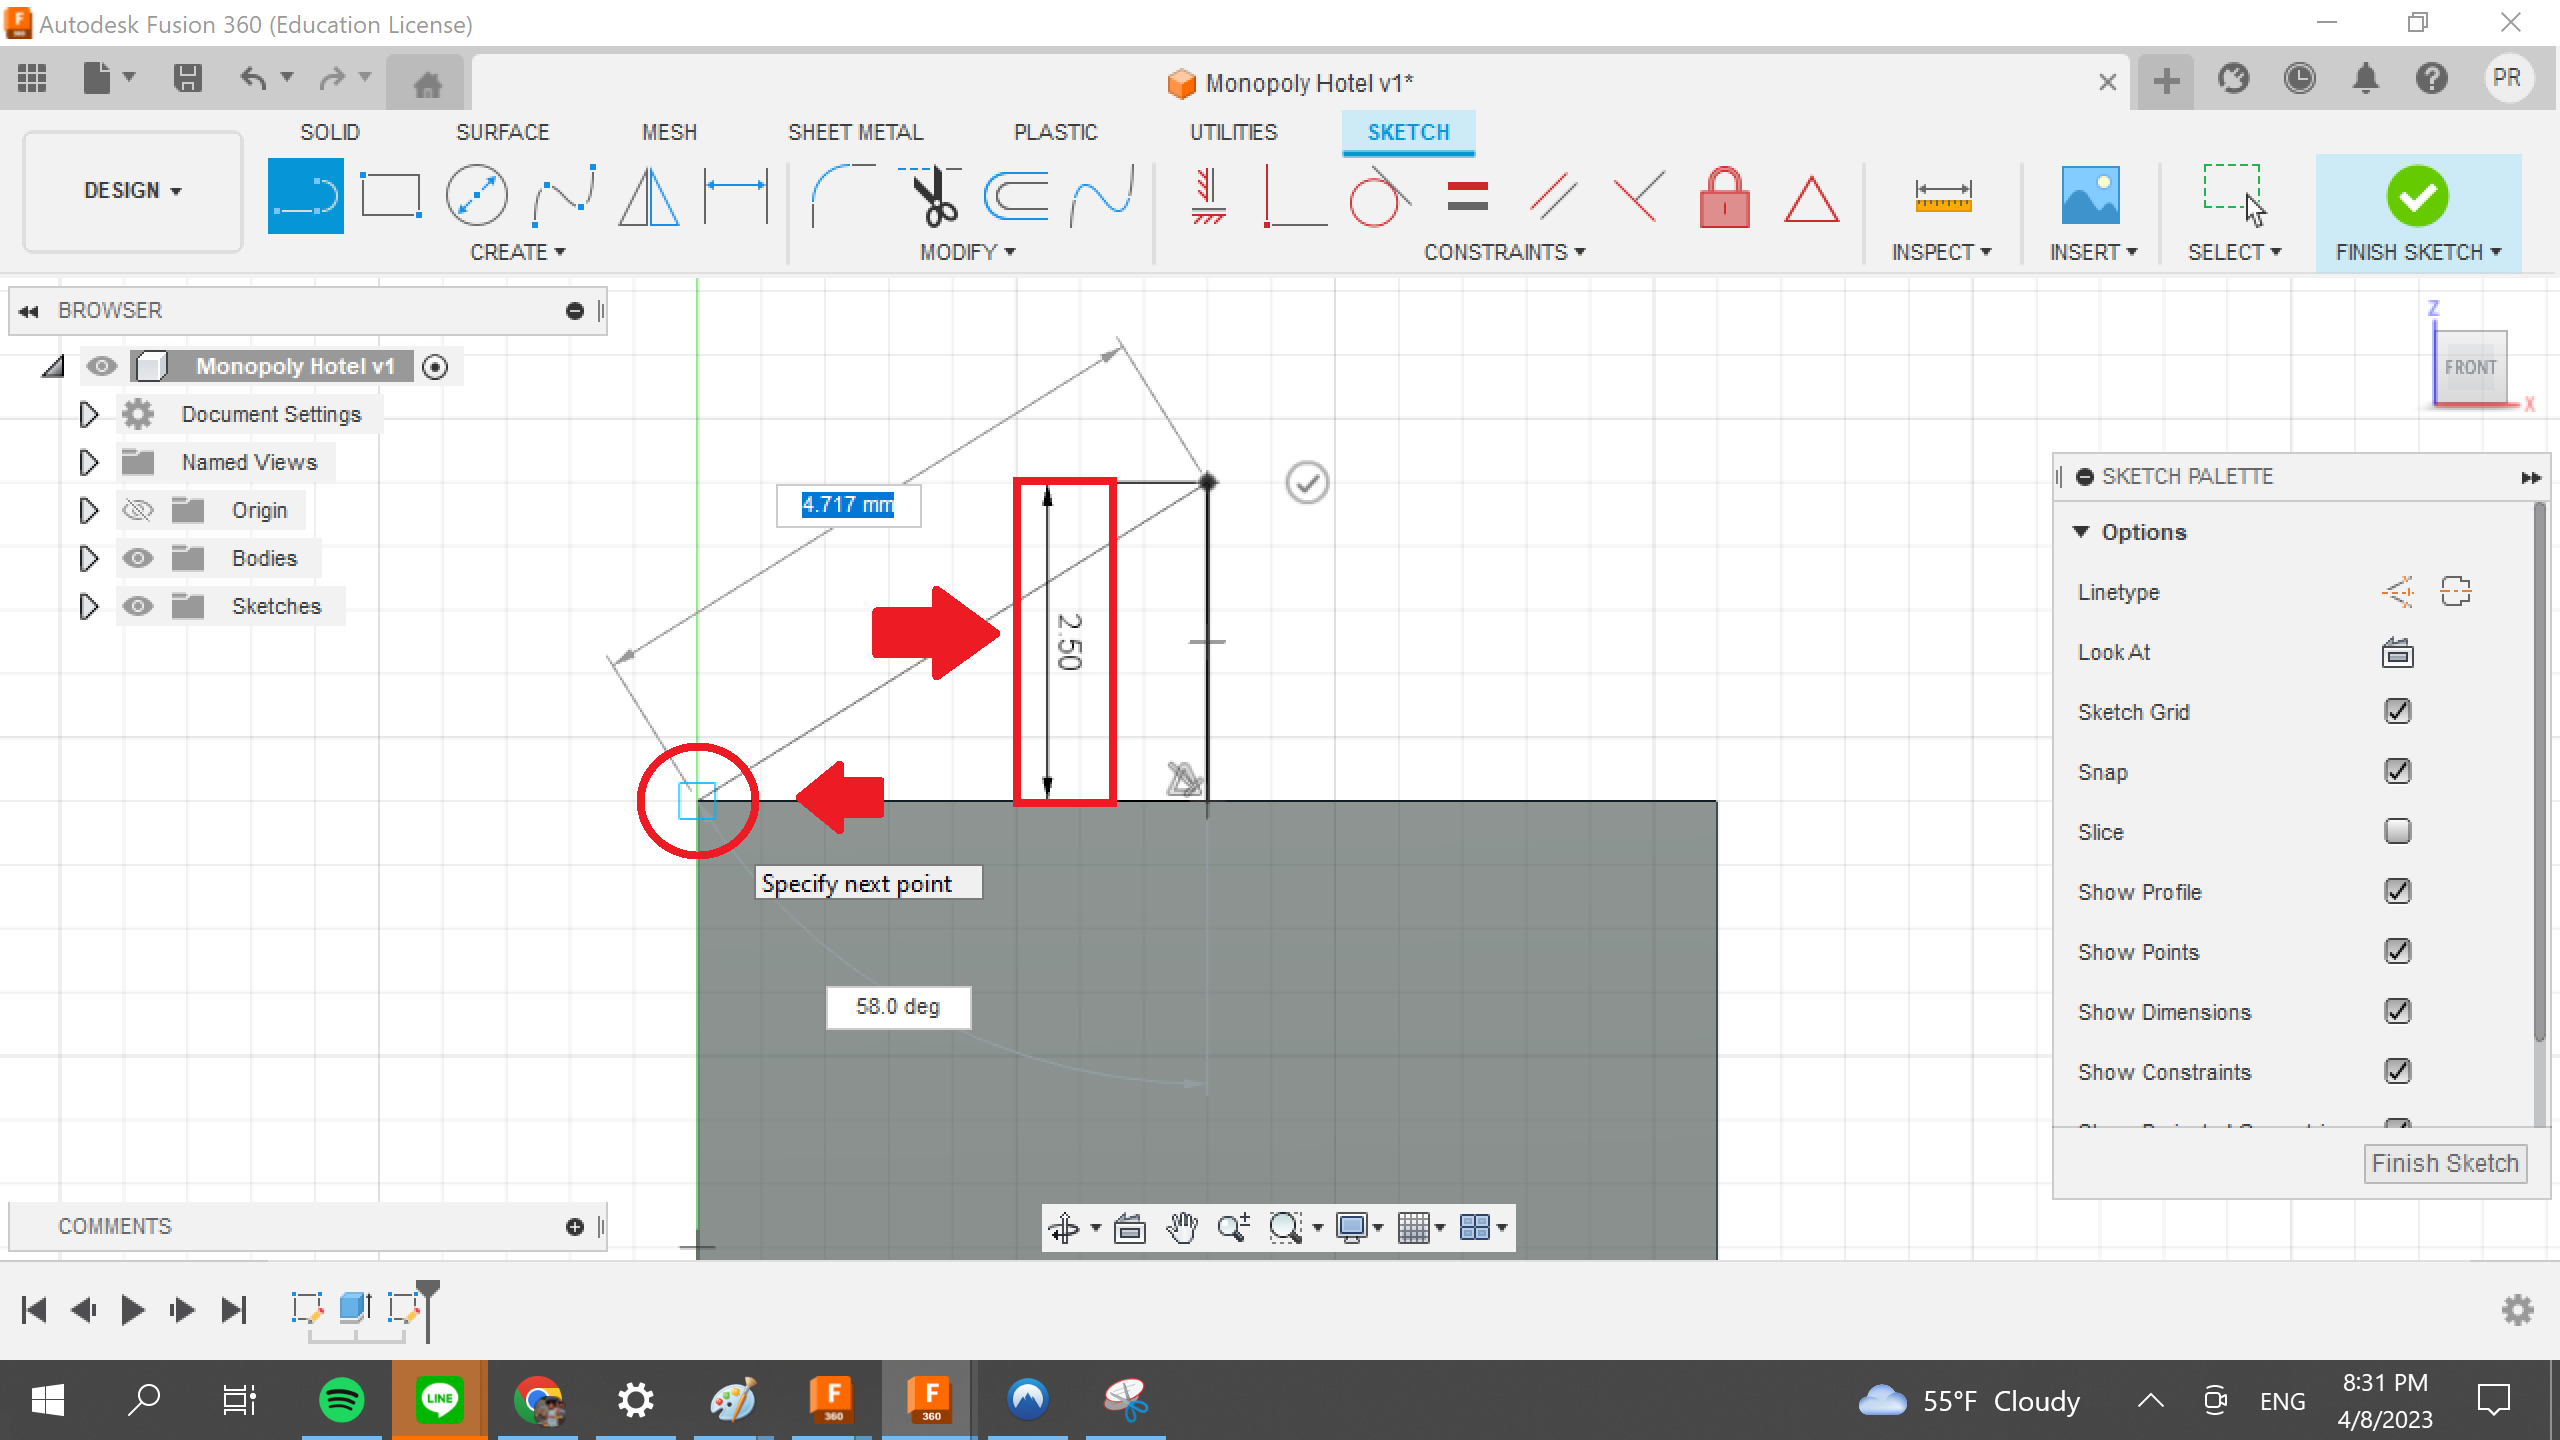Click the Orbit tool in navigation bar

coord(1064,1227)
